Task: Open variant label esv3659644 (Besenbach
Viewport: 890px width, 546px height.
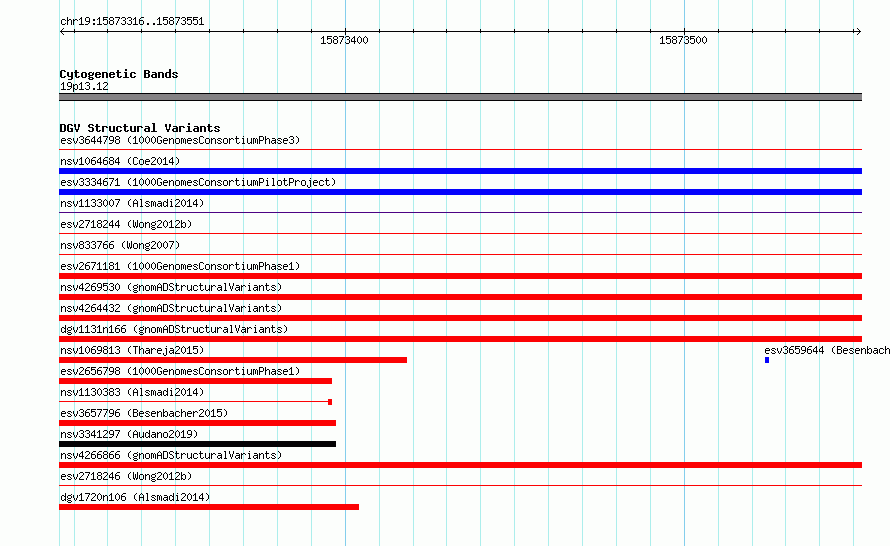Action: point(827,350)
